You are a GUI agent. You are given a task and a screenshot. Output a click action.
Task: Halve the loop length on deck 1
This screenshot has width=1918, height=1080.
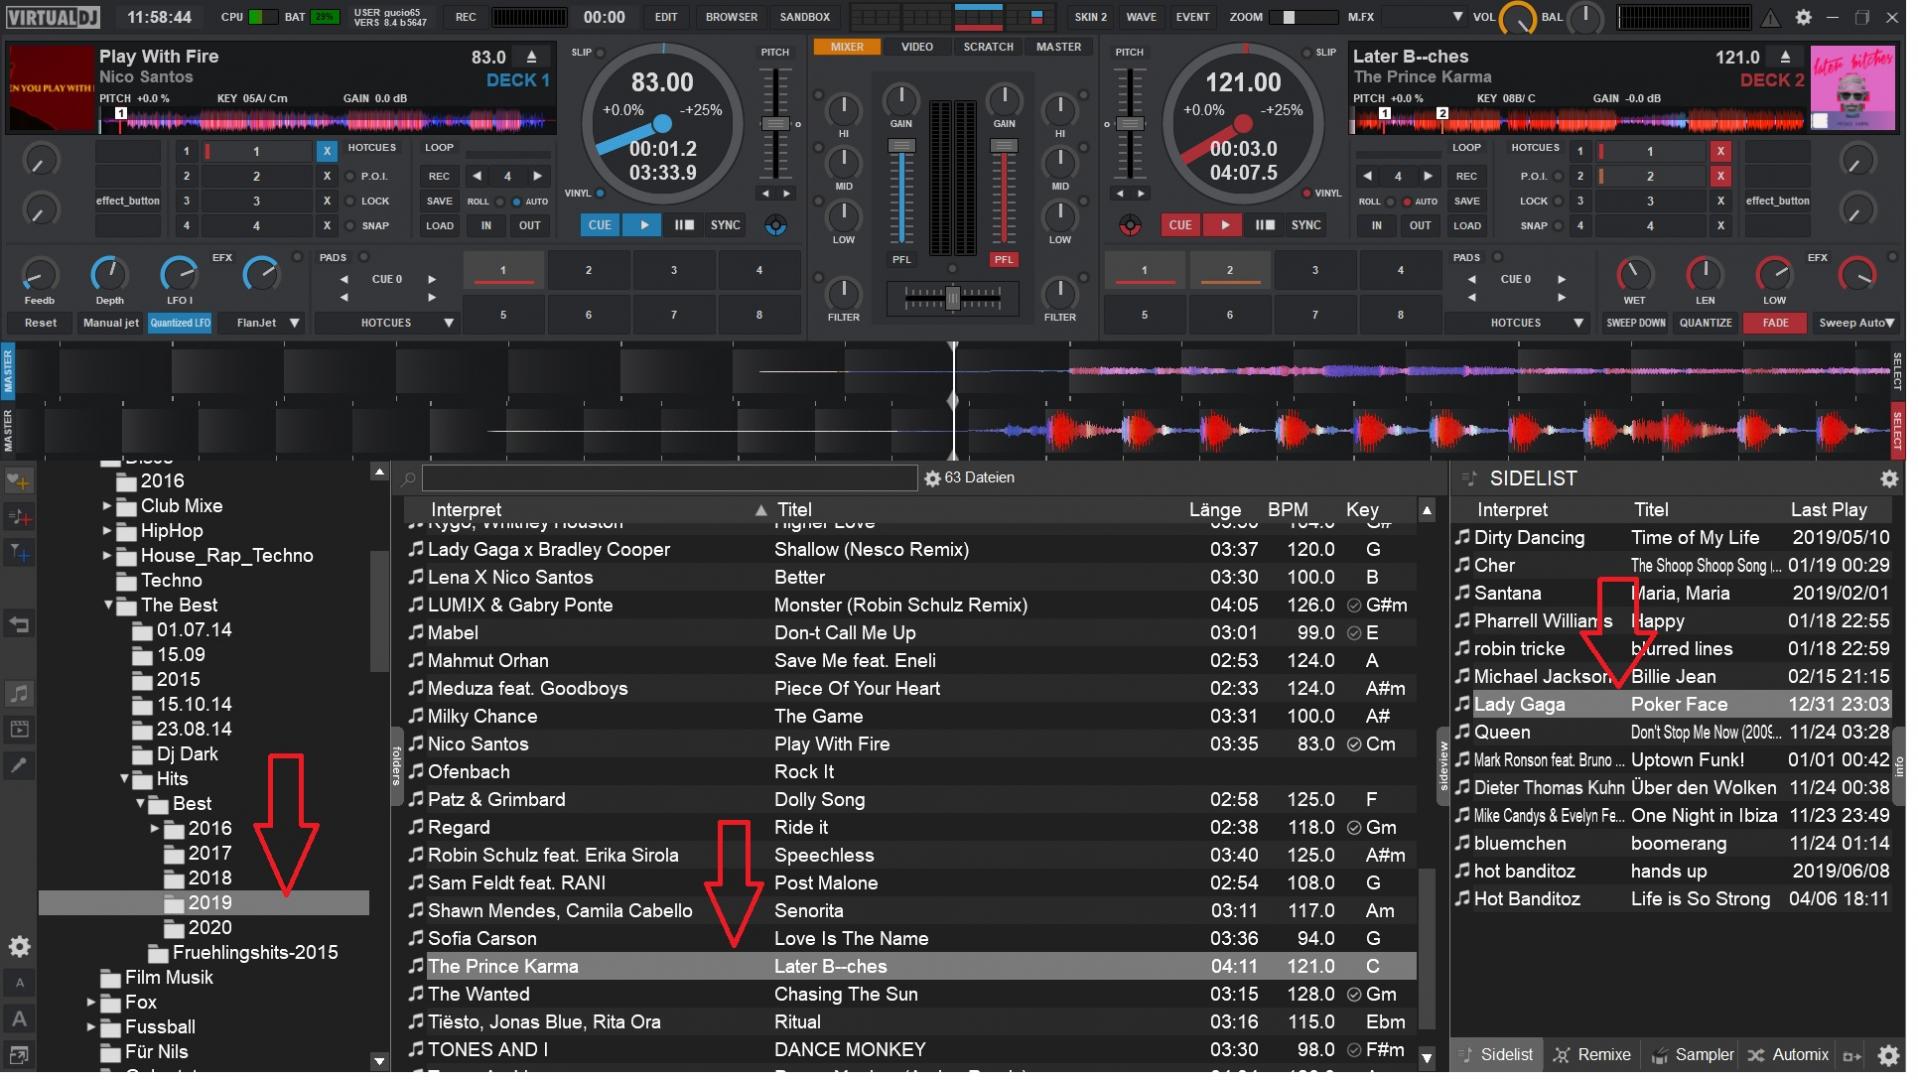479,177
